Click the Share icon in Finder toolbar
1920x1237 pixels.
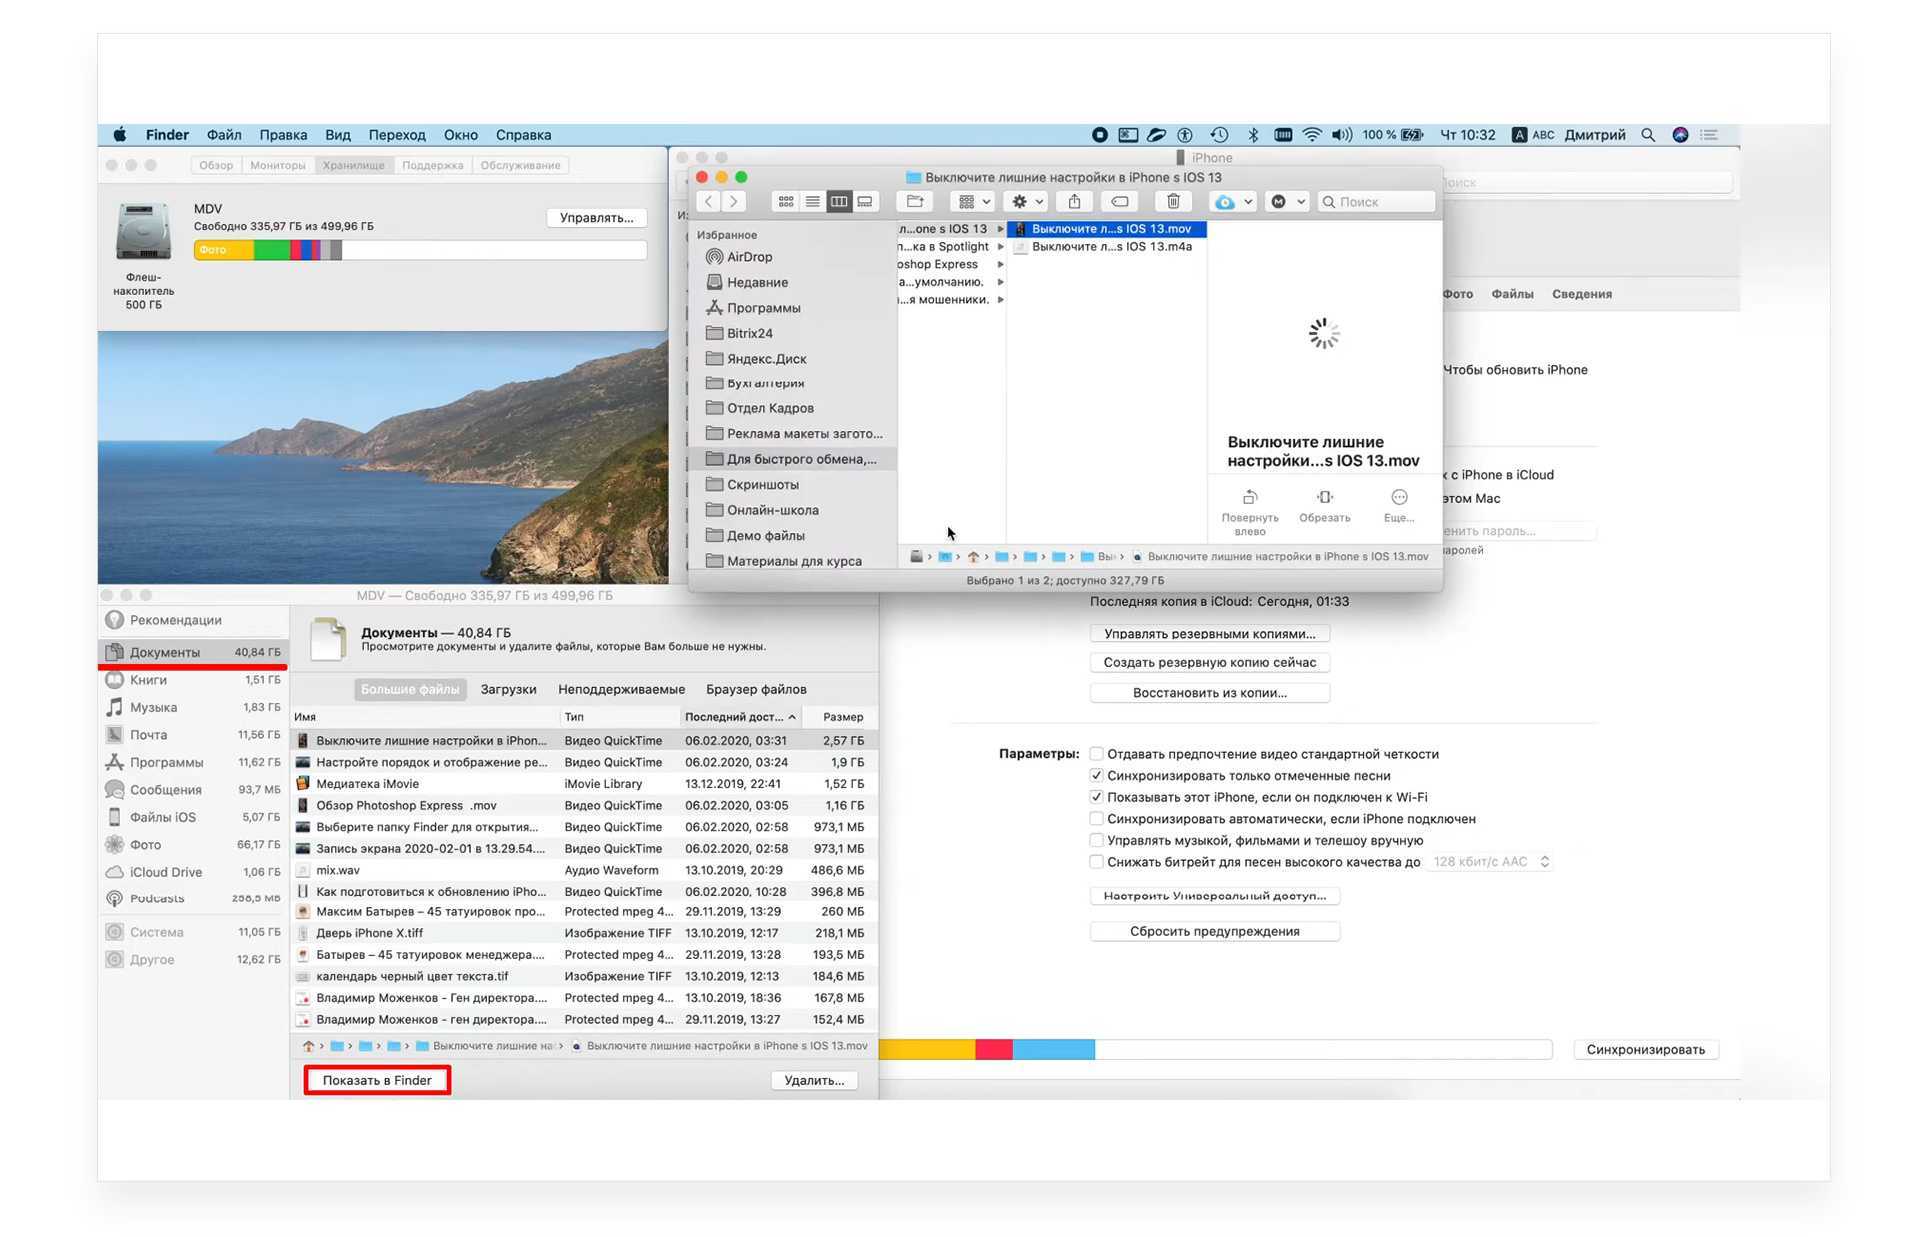click(x=1074, y=202)
